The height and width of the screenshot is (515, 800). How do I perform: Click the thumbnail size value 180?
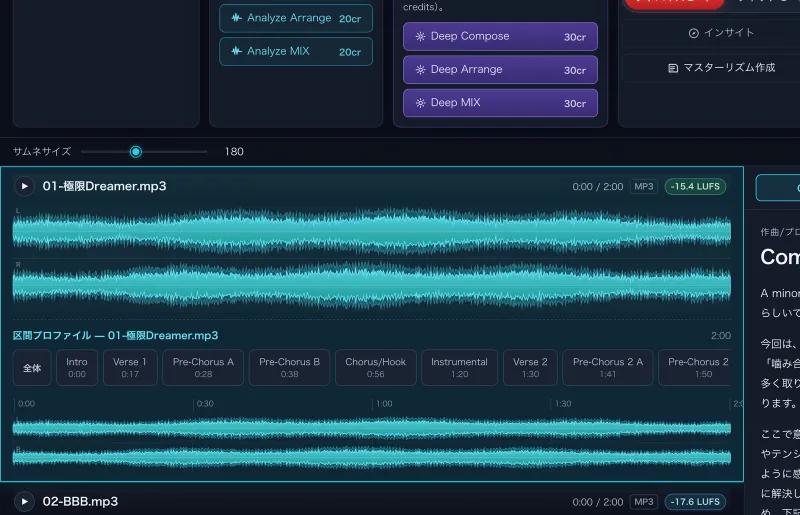click(x=234, y=152)
